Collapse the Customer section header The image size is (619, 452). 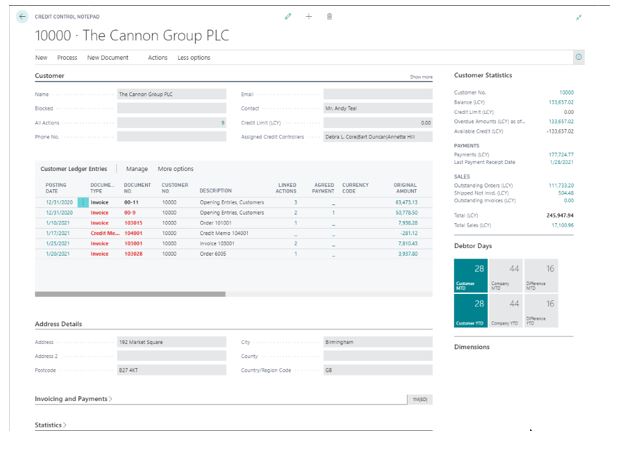49,75
